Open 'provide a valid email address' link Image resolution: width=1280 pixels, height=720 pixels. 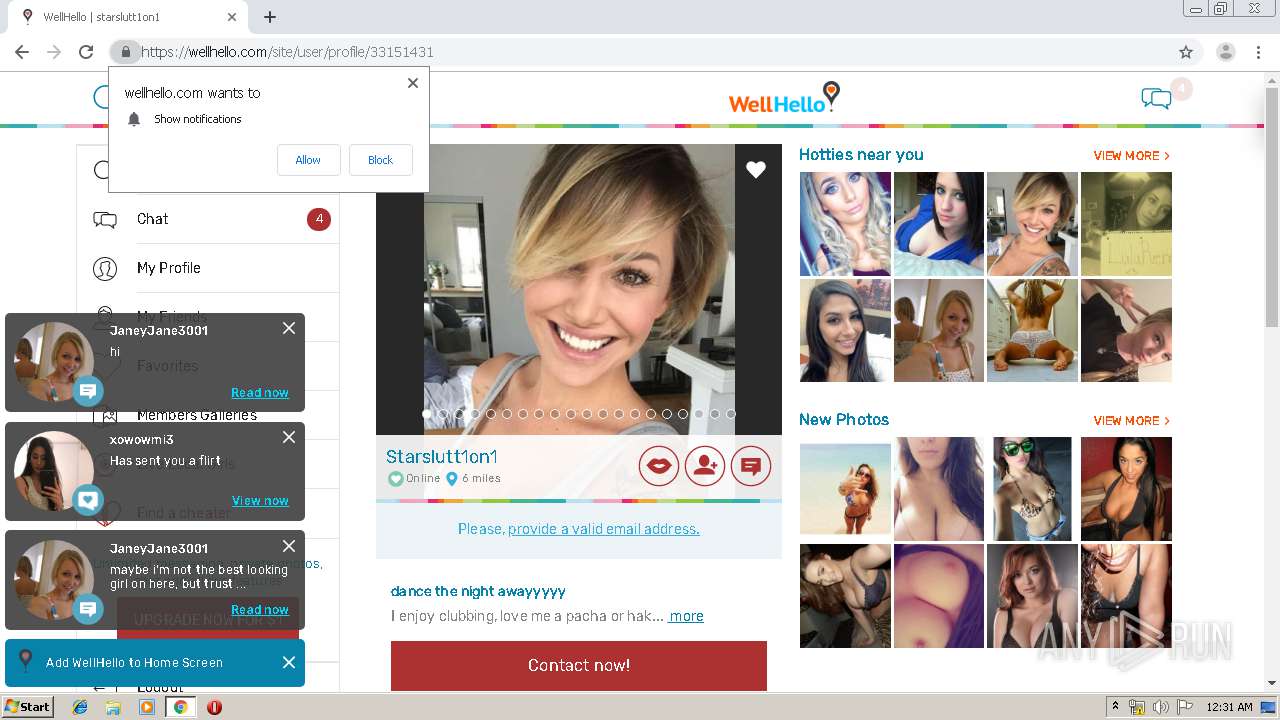(604, 529)
